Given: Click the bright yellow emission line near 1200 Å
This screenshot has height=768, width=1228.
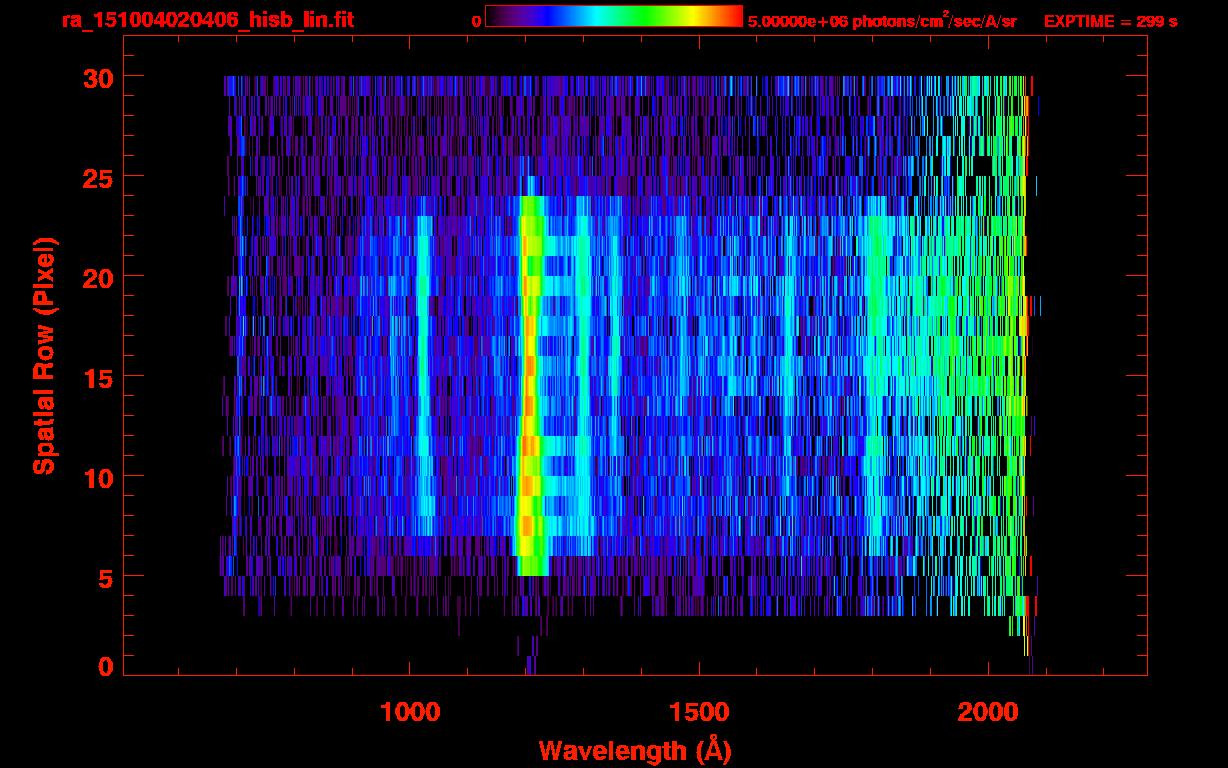Looking at the screenshot, I should pyautogui.click(x=529, y=380).
